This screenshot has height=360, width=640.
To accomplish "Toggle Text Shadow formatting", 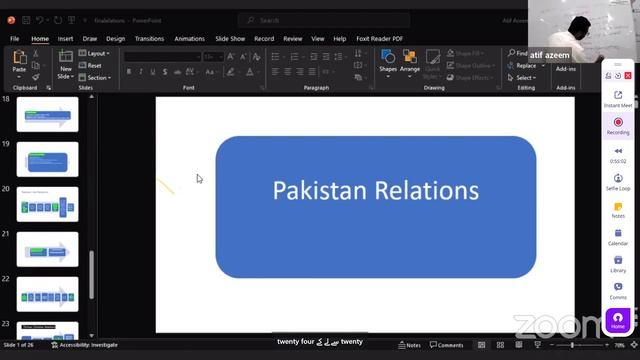I will tap(165, 72).
